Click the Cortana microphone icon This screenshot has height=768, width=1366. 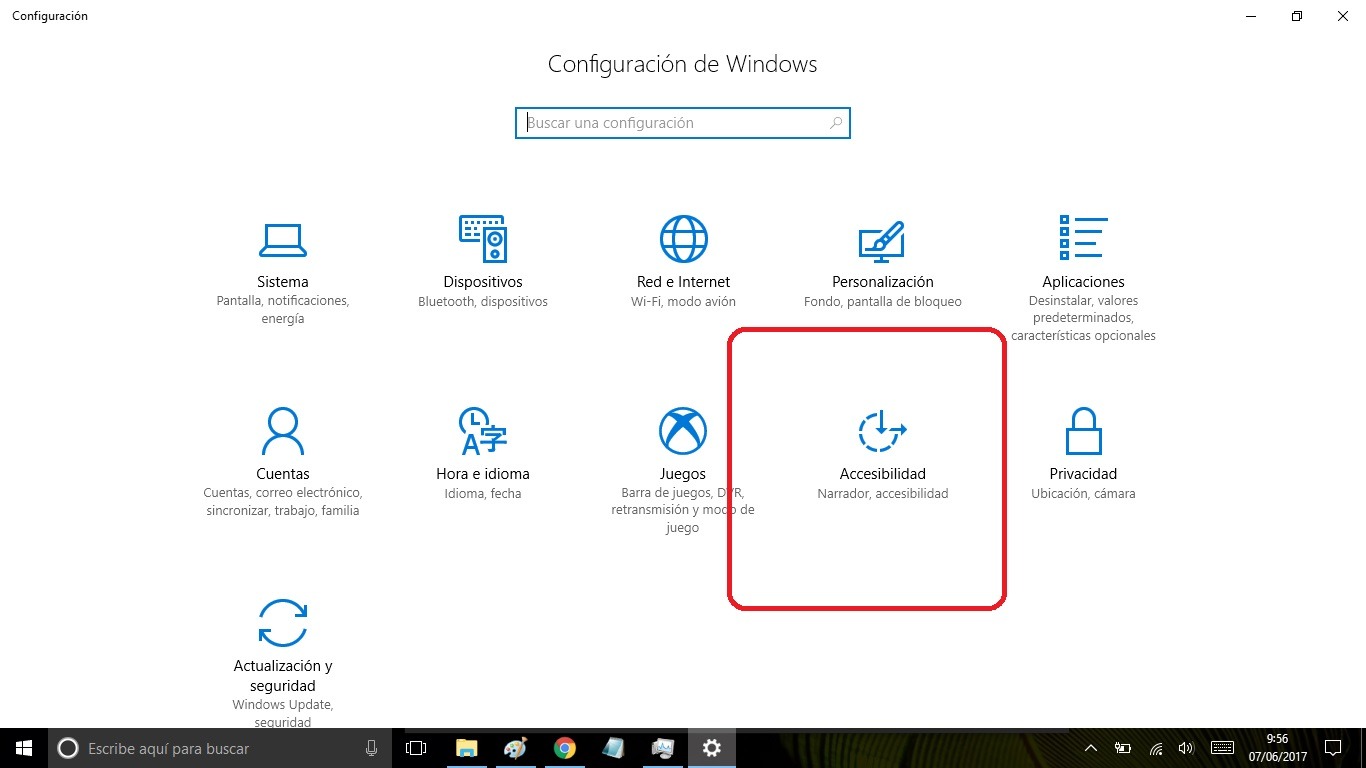(x=372, y=748)
